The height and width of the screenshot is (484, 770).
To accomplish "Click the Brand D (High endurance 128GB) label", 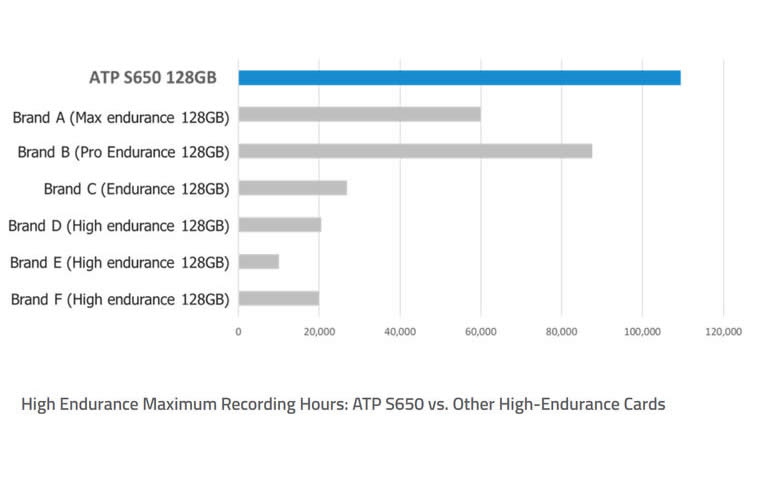I will pyautogui.click(x=118, y=226).
